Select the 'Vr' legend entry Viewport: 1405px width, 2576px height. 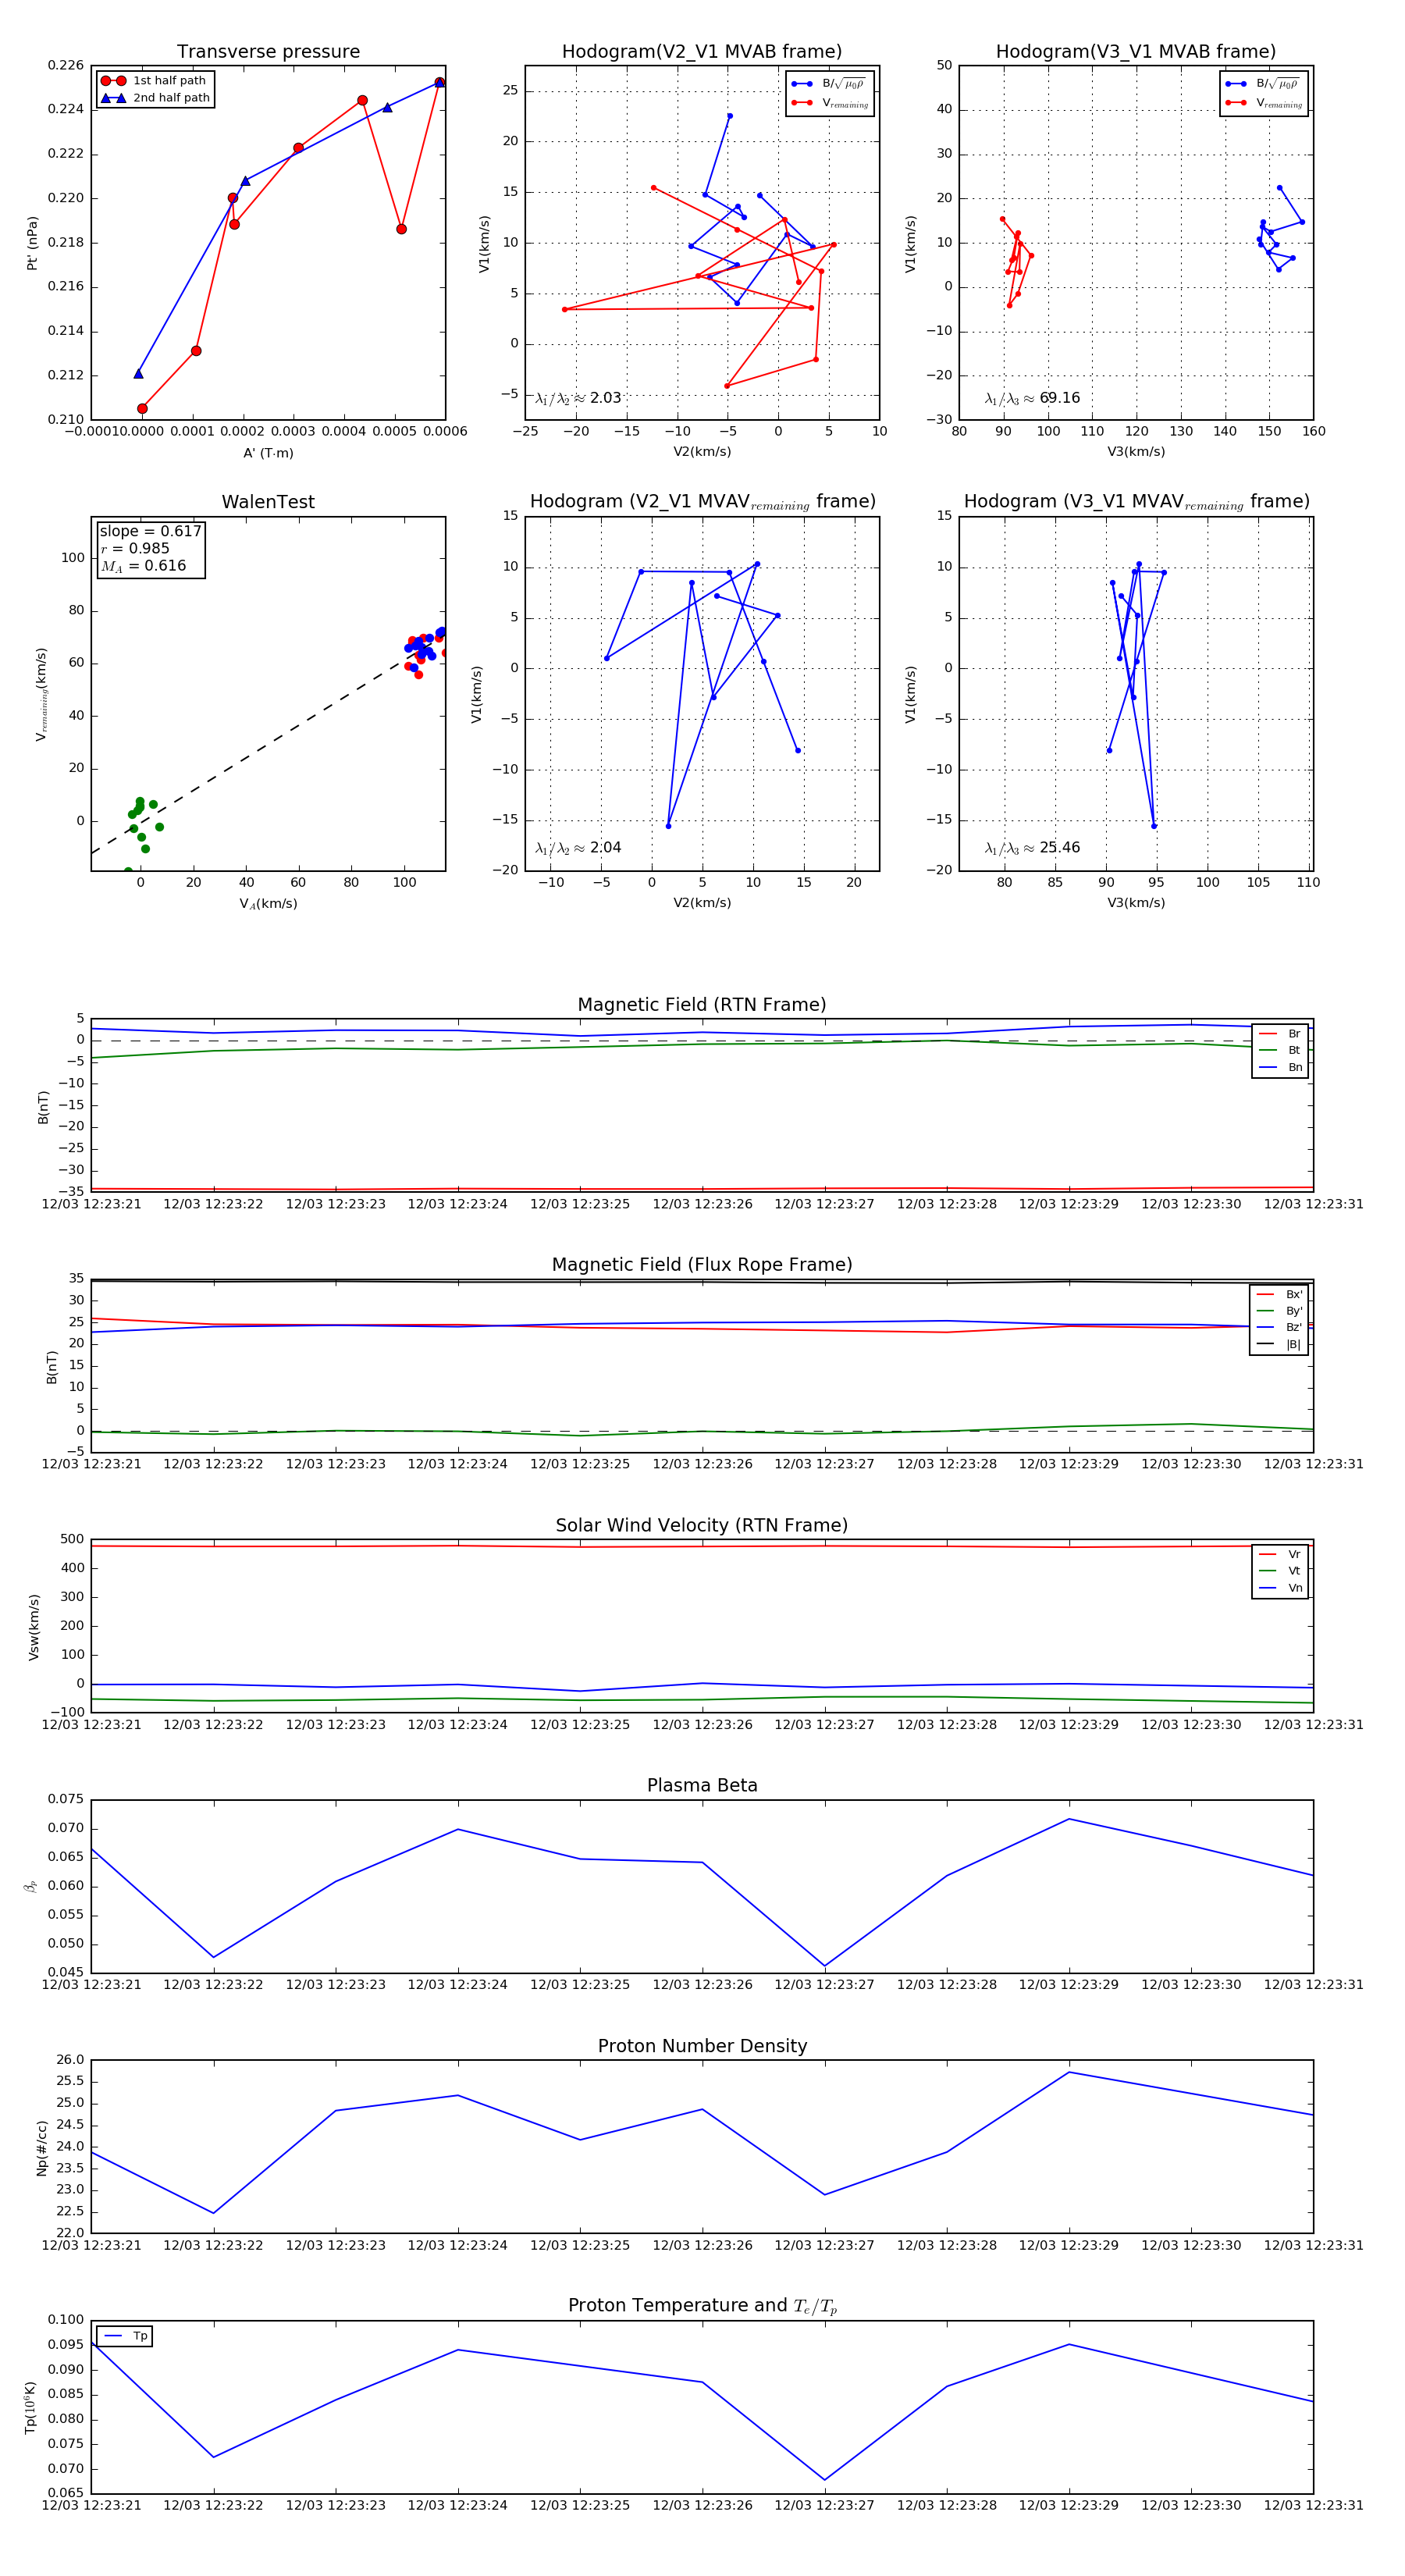1280,1554
